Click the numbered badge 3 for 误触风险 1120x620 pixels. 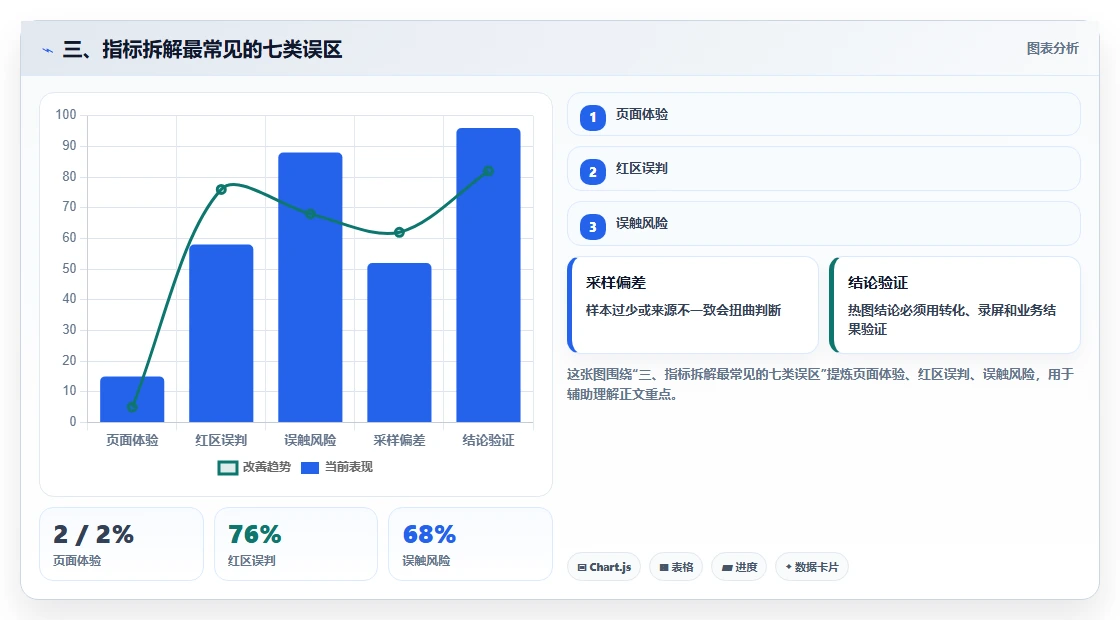point(593,227)
